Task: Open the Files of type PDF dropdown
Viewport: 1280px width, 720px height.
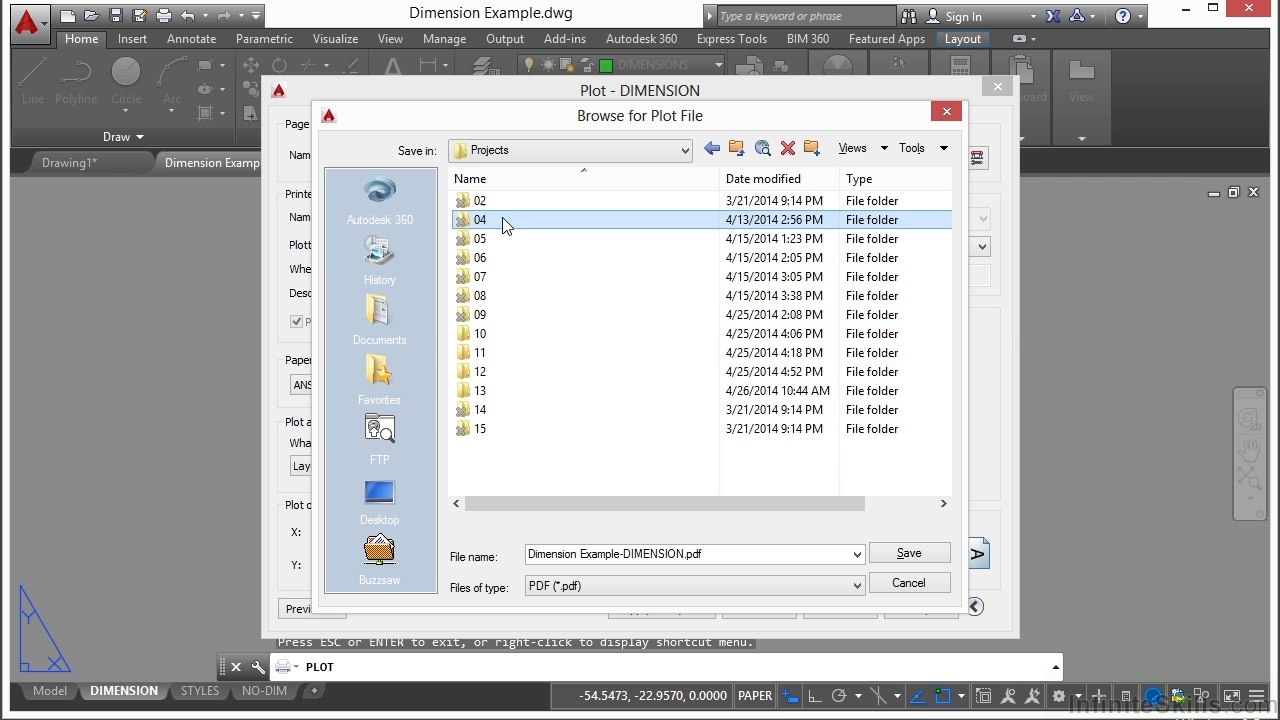Action: tap(695, 586)
